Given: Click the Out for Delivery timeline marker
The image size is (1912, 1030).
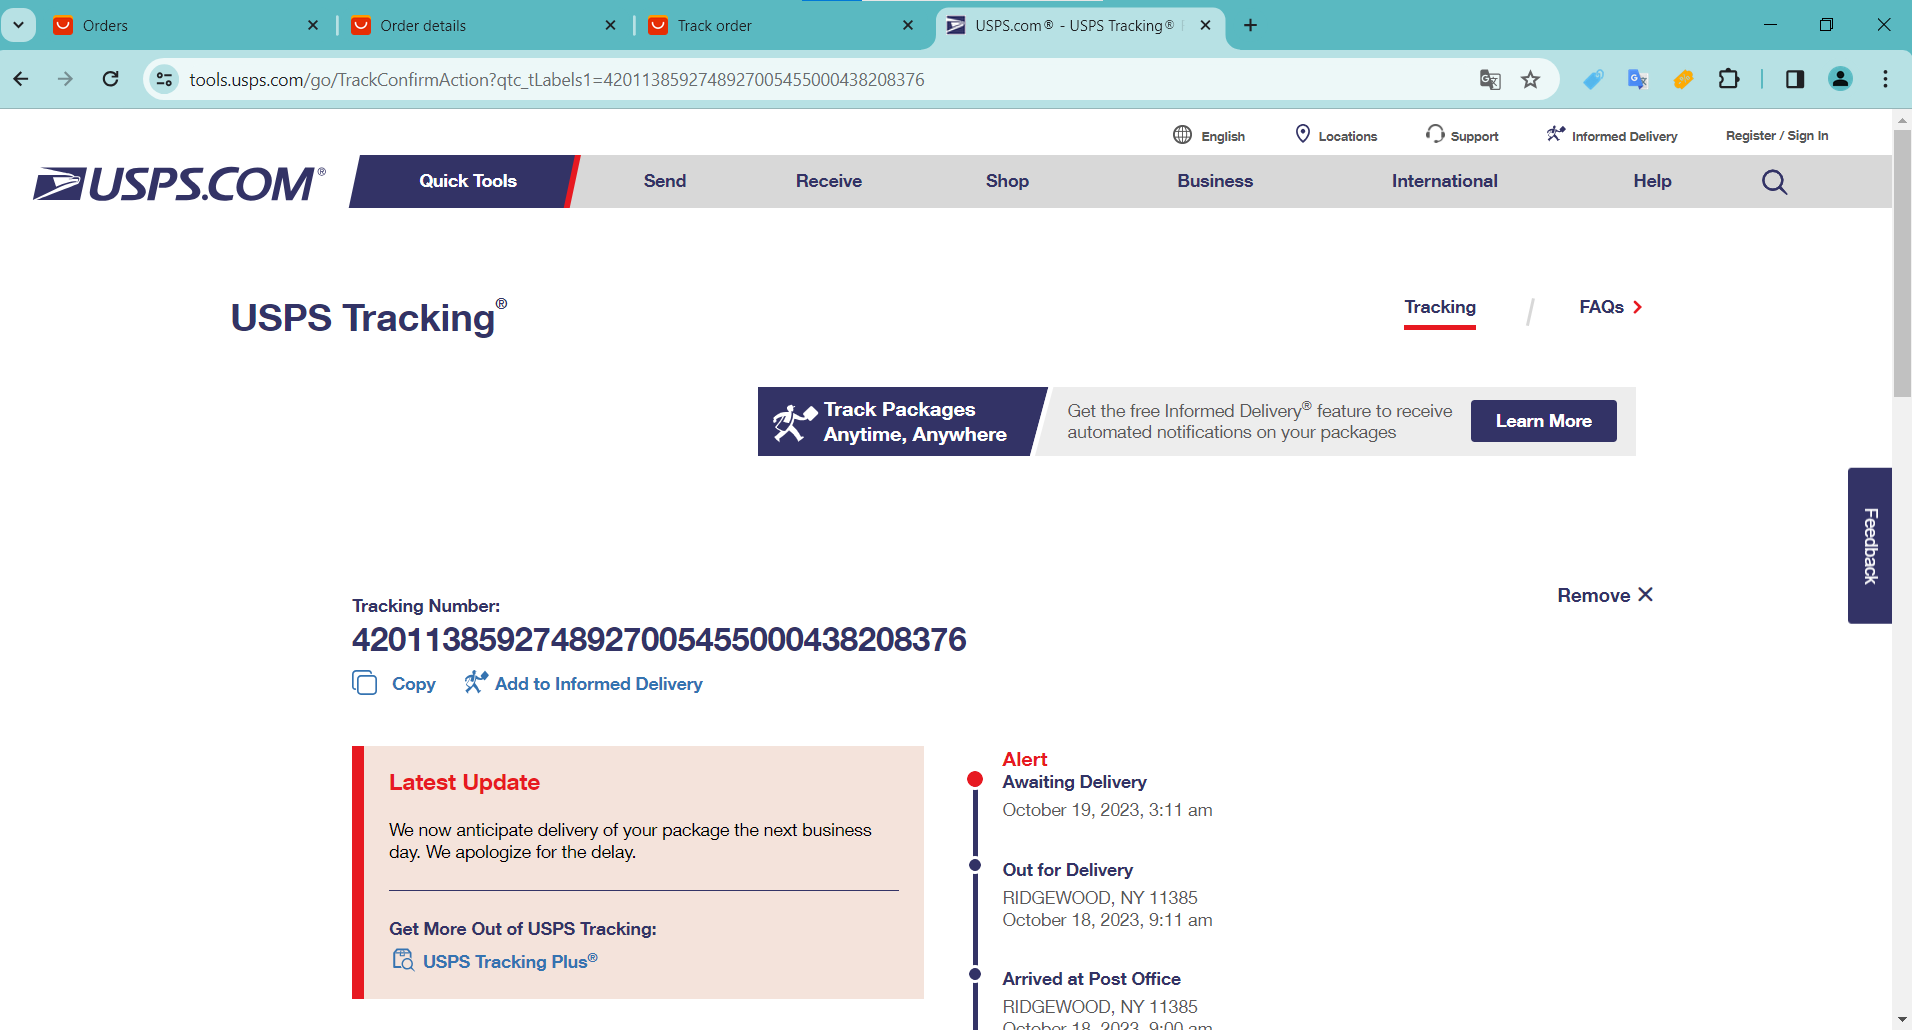Looking at the screenshot, I should 975,865.
